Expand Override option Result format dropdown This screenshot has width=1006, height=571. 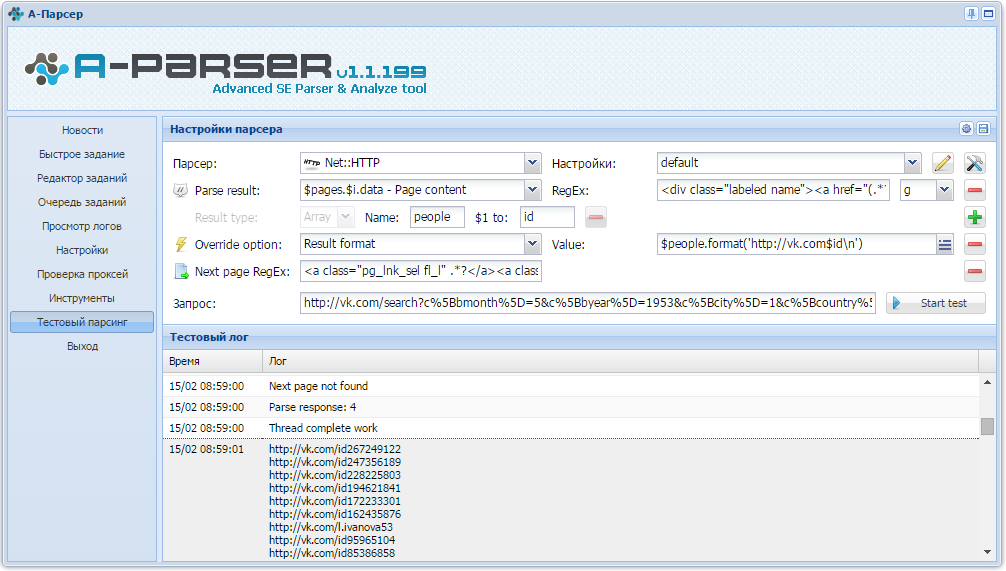(532, 244)
